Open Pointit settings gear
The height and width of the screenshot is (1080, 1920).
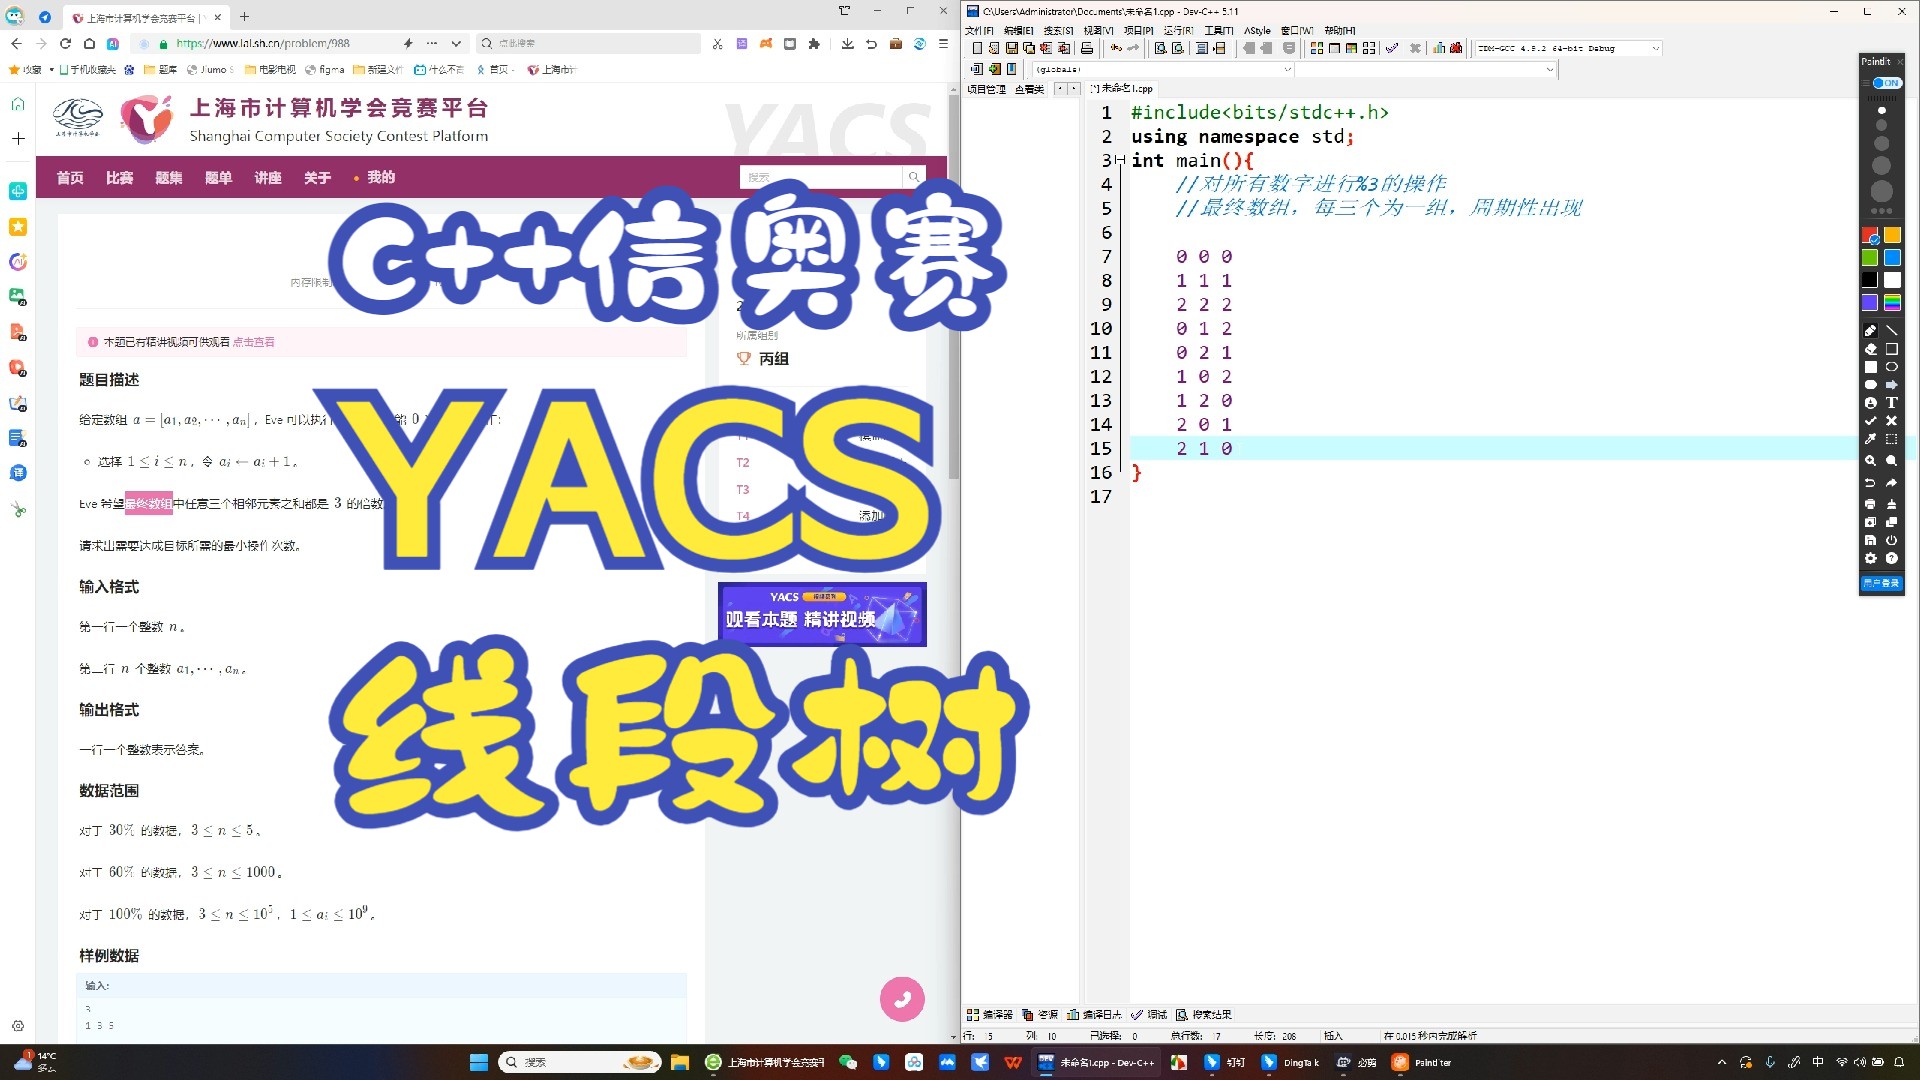point(1870,559)
